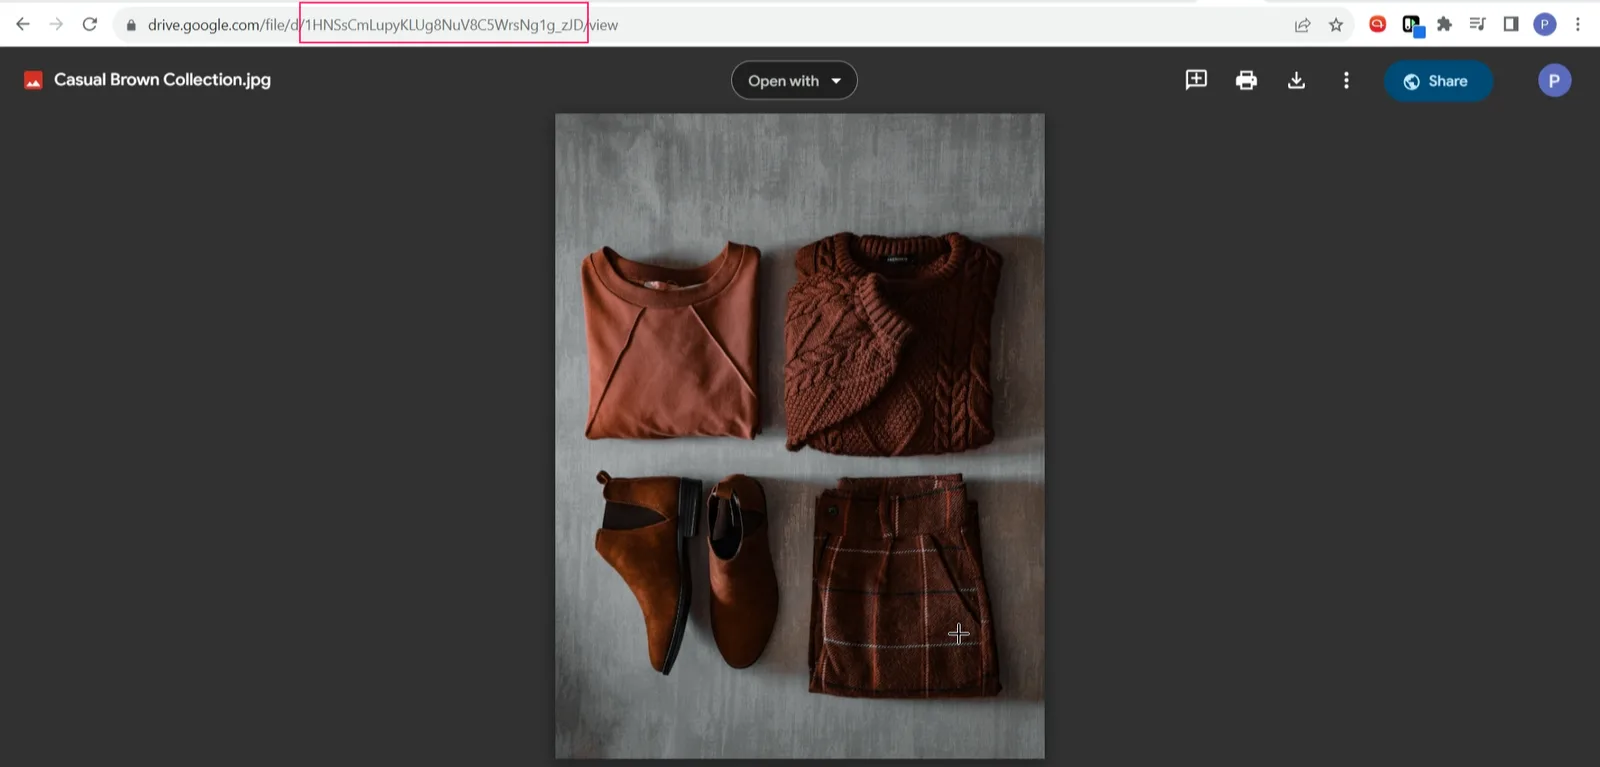Image resolution: width=1600 pixels, height=767 pixels.
Task: Print the Casual Brown Collection image
Action: [x=1246, y=80]
